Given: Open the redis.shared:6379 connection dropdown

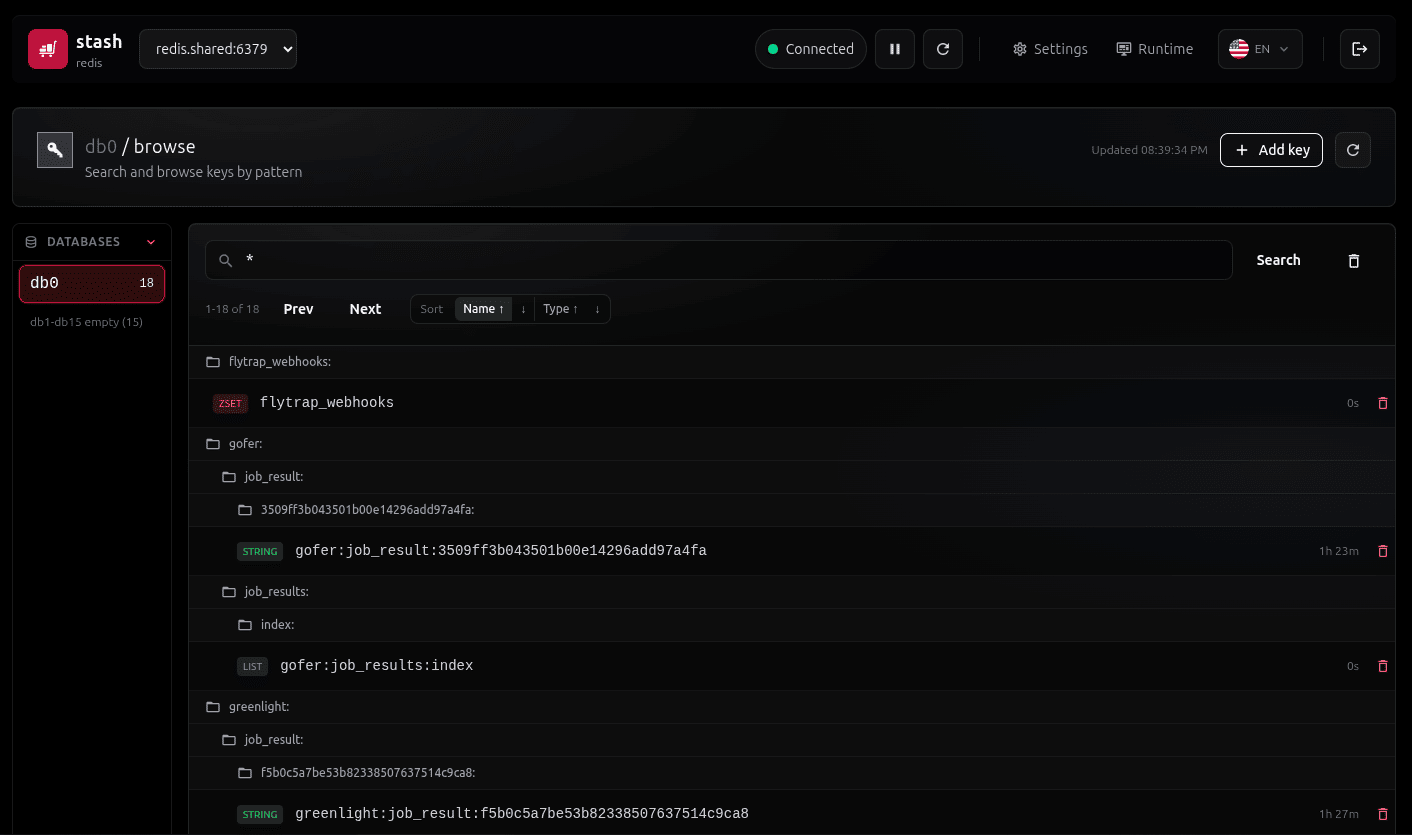Looking at the screenshot, I should click(218, 49).
